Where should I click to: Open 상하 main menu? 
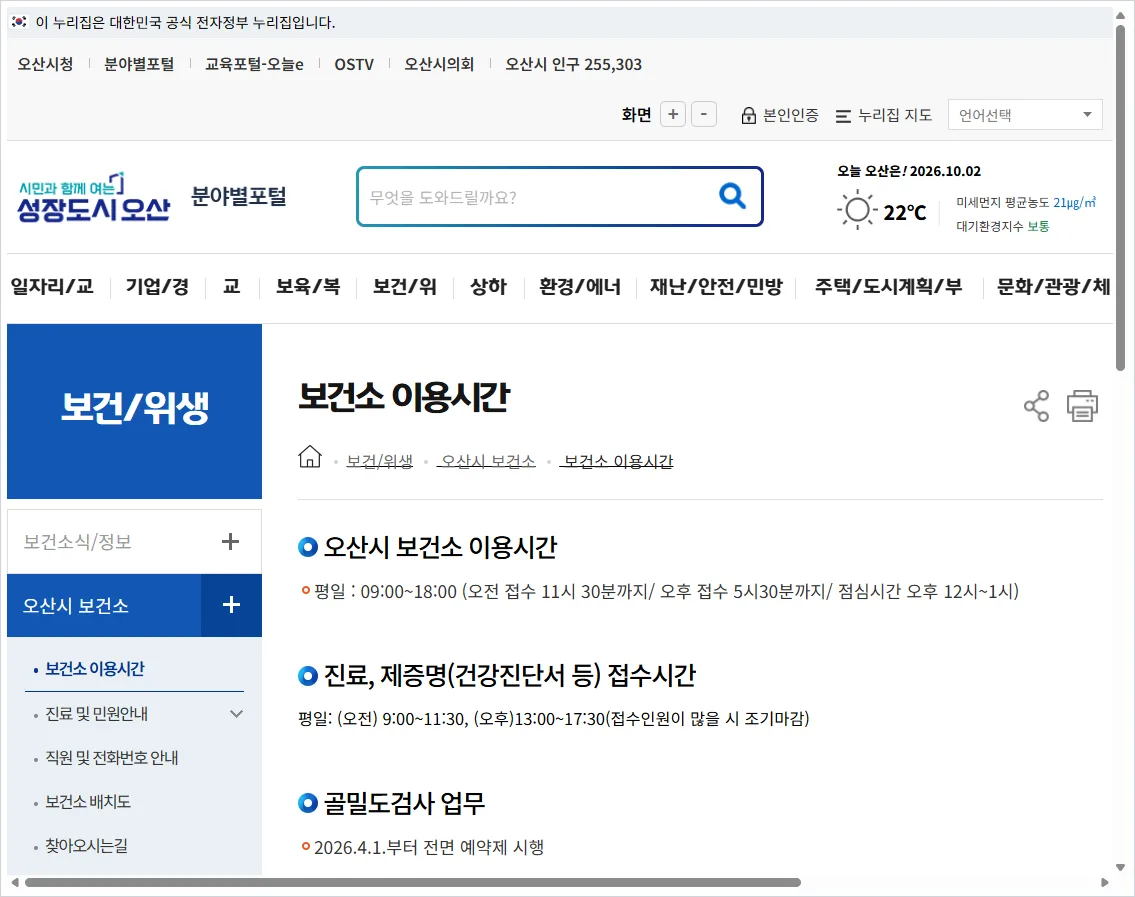click(x=489, y=287)
